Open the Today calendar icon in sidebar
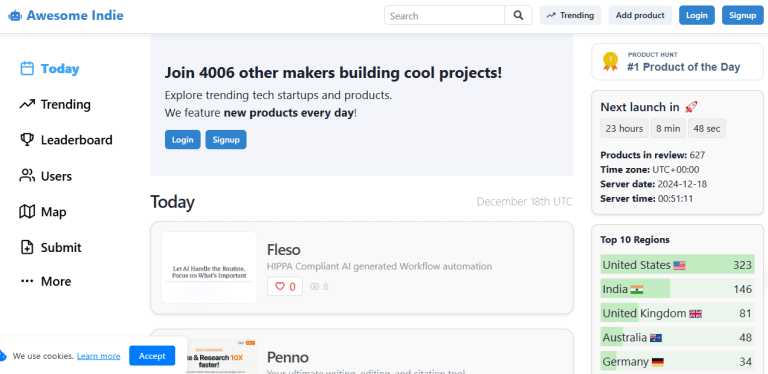The image size is (768, 374). (27, 68)
